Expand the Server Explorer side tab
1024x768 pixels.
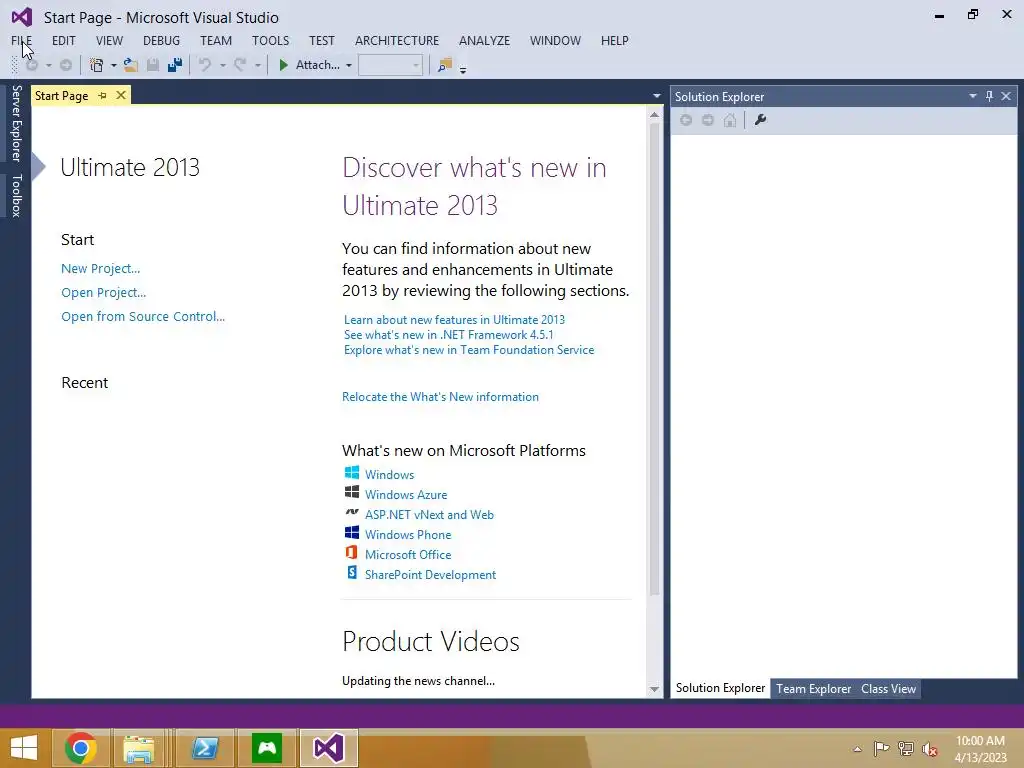click(x=16, y=123)
